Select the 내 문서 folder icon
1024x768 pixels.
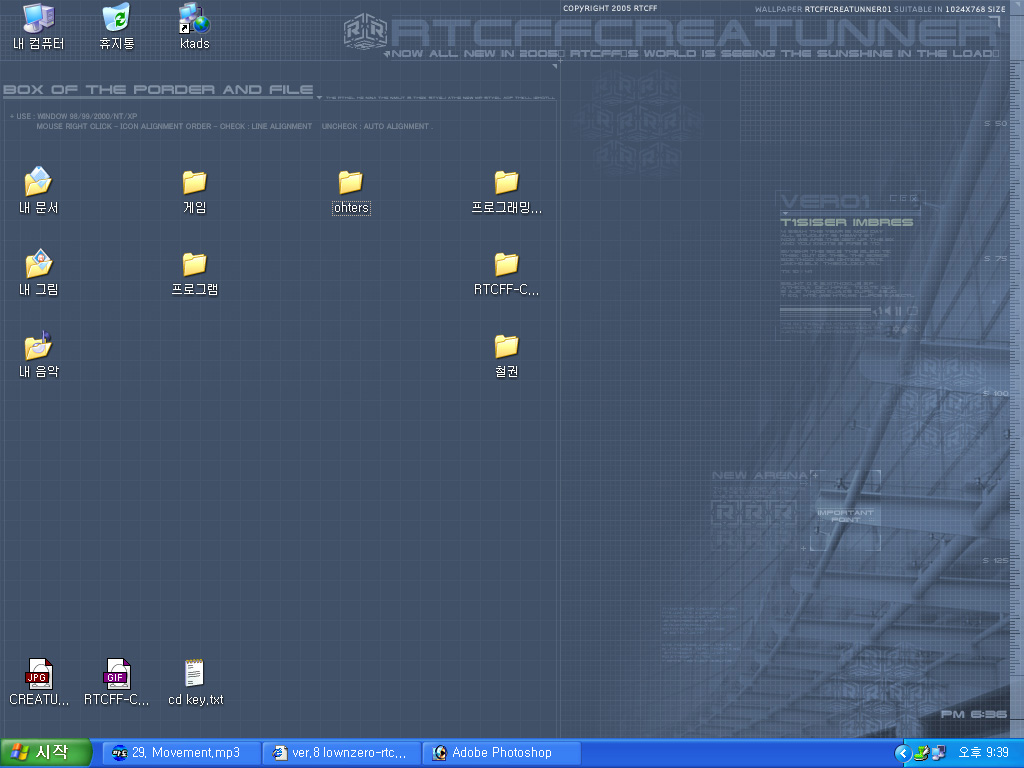38,182
